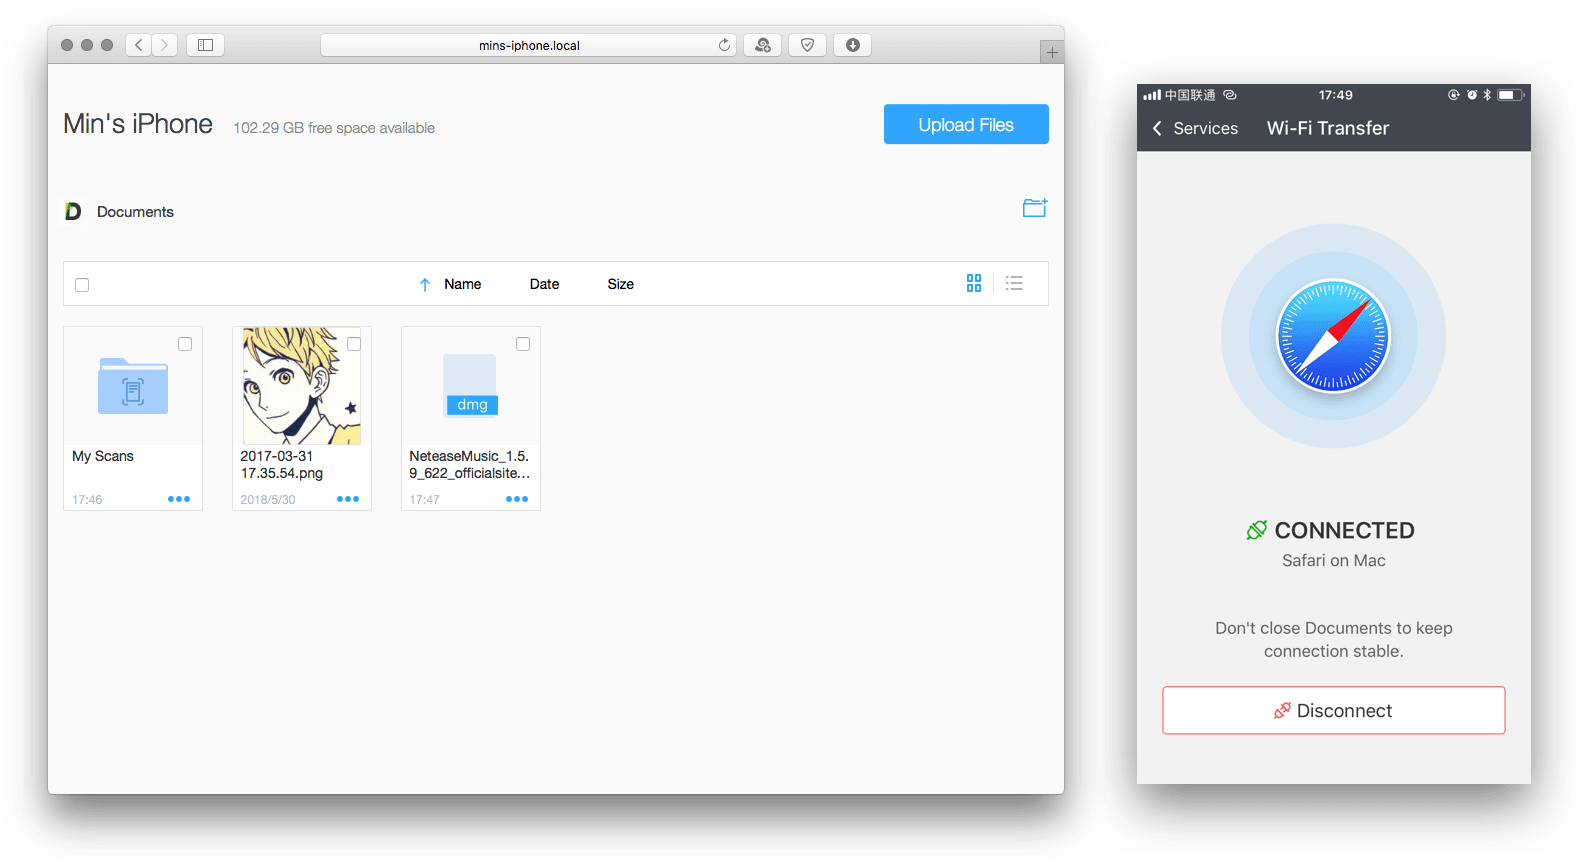Image resolution: width=1581 pixels, height=868 pixels.
Task: Open more options for 2017-03-31 png file
Action: click(x=348, y=499)
